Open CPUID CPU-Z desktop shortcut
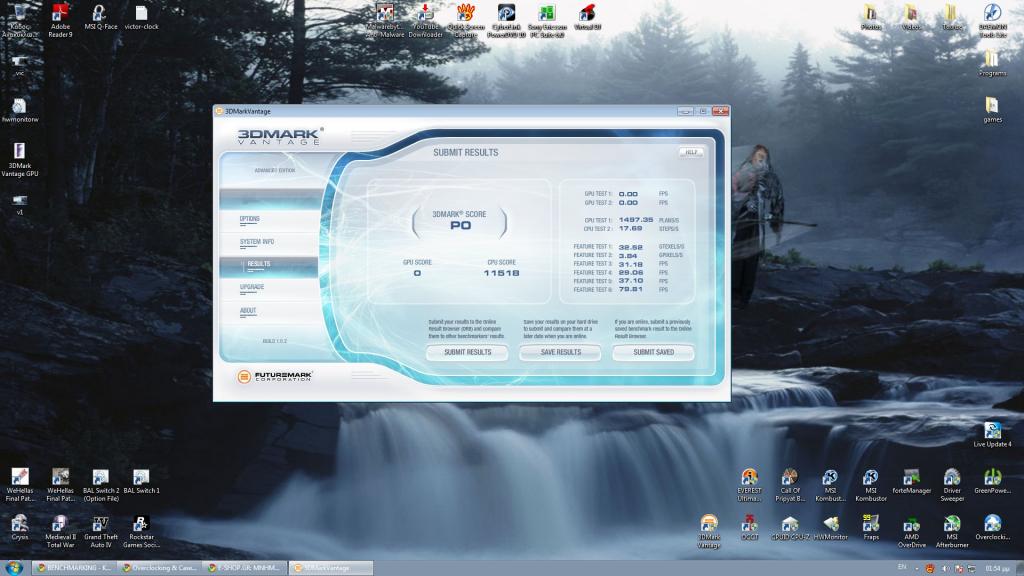 pyautogui.click(x=790, y=528)
